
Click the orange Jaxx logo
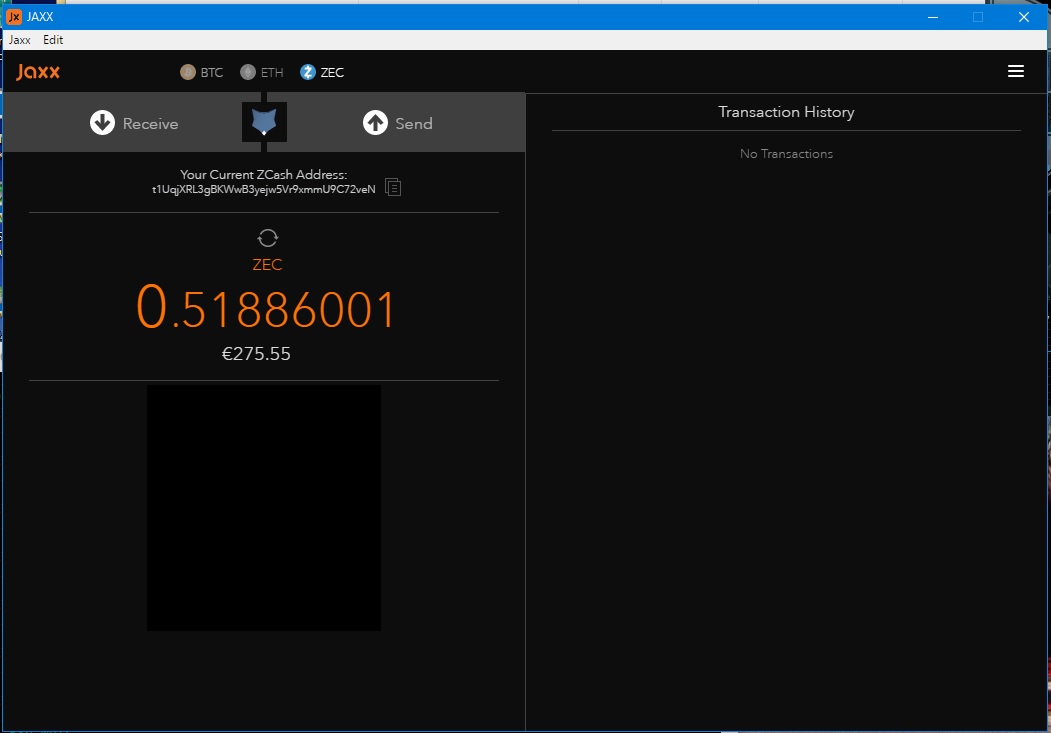point(38,72)
